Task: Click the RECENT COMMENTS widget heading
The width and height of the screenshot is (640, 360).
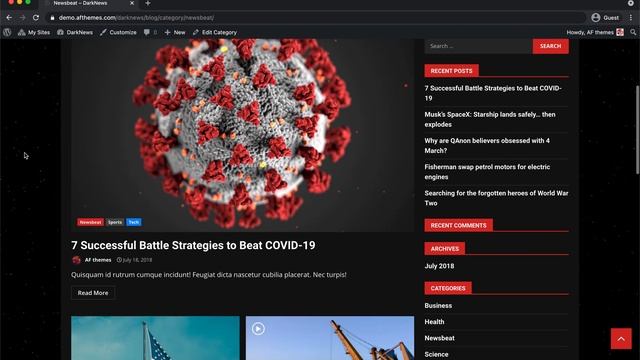Action: coord(458,225)
